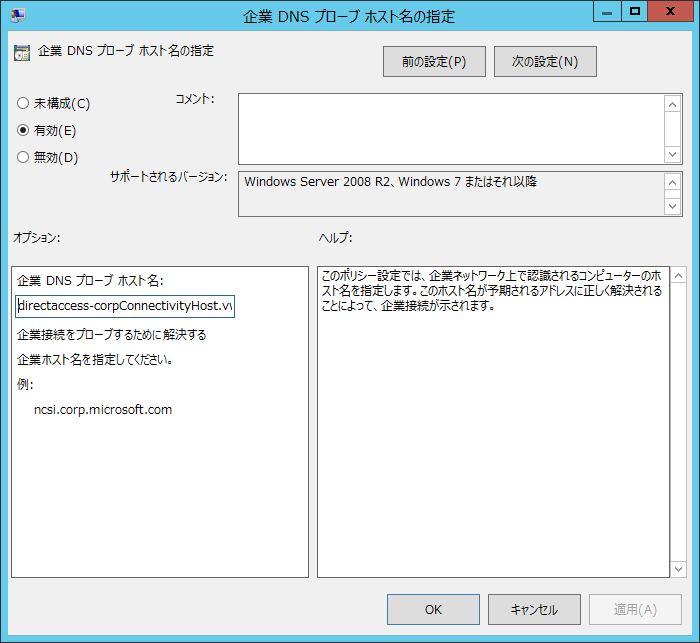This screenshot has height=643, width=700.
Task: Click supported versions scroll down arrow
Action: click(x=673, y=206)
